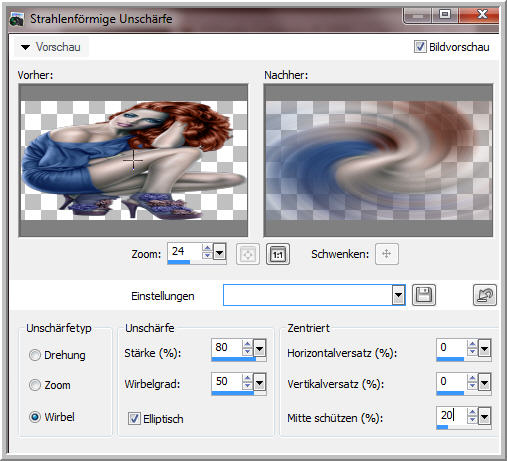Toggle the Bildvorschau checkbox
Image resolution: width=507 pixels, height=461 pixels.
coord(420,47)
